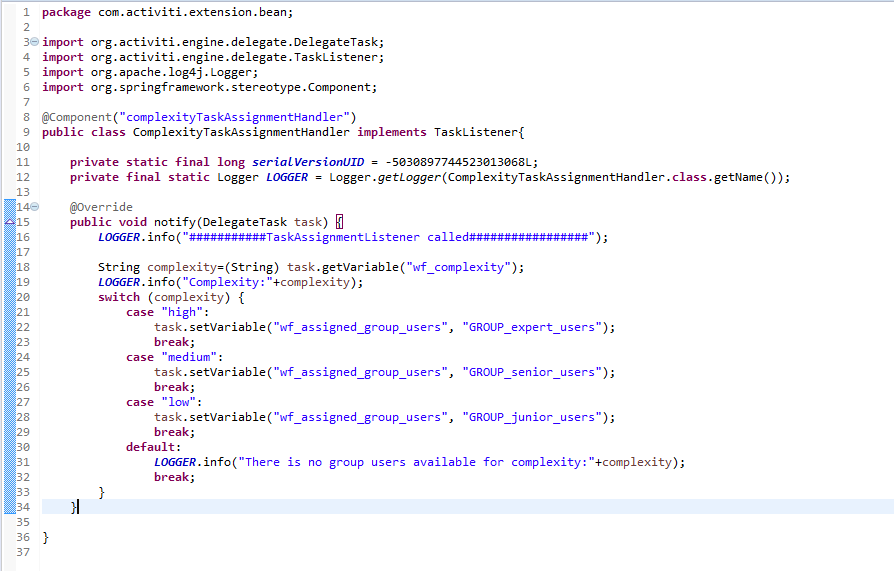The height and width of the screenshot is (571, 894).
Task: Click the package declaration 'com.activiti.extension.bean'
Action: [192, 12]
